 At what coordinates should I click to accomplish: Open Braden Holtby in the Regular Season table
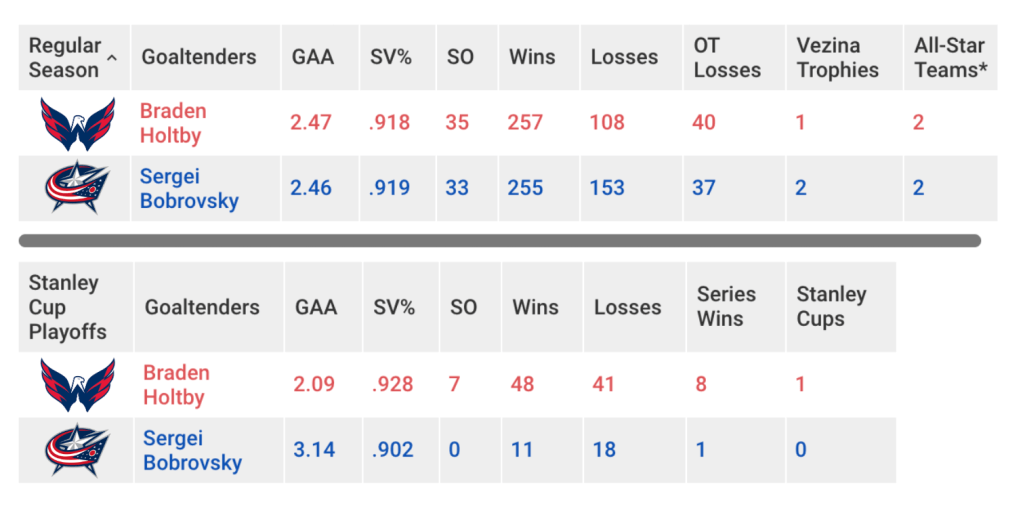pos(172,123)
